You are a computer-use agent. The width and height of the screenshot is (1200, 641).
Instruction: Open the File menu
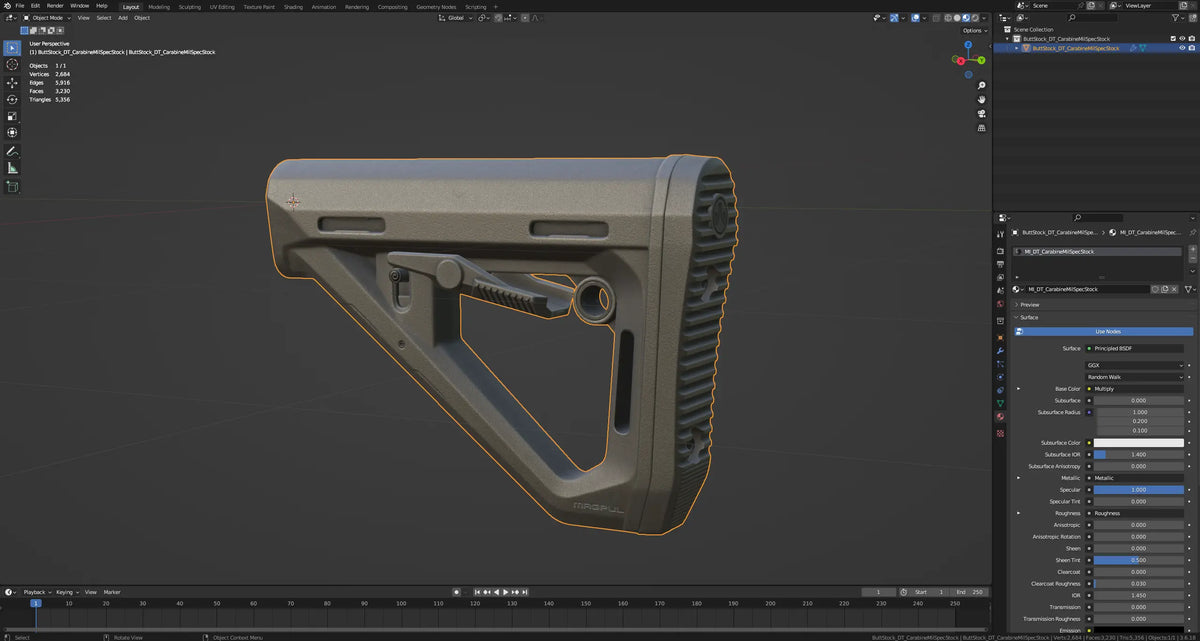tap(20, 6)
